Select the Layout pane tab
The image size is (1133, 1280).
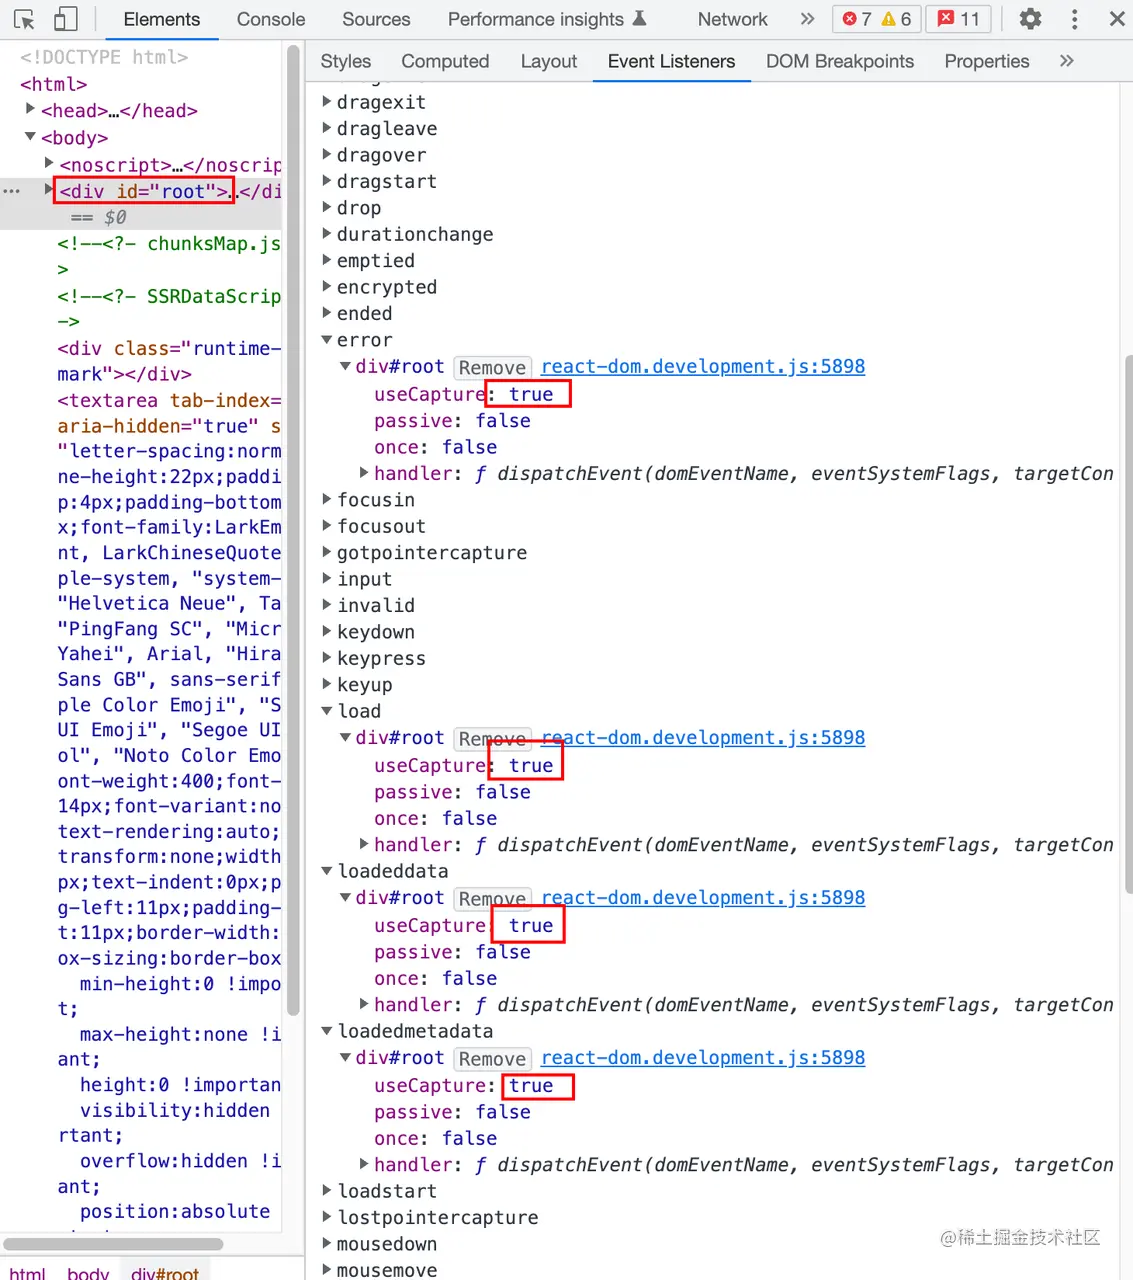pyautogui.click(x=549, y=61)
